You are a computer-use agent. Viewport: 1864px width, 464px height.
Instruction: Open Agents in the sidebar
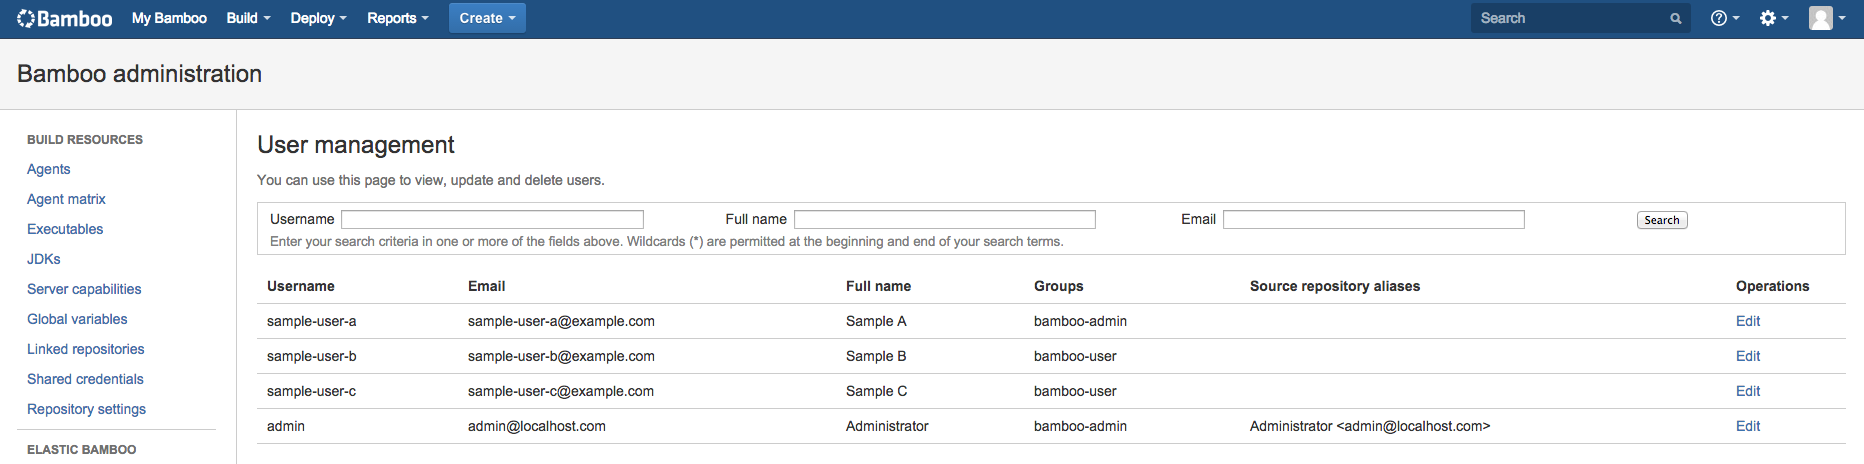point(48,169)
